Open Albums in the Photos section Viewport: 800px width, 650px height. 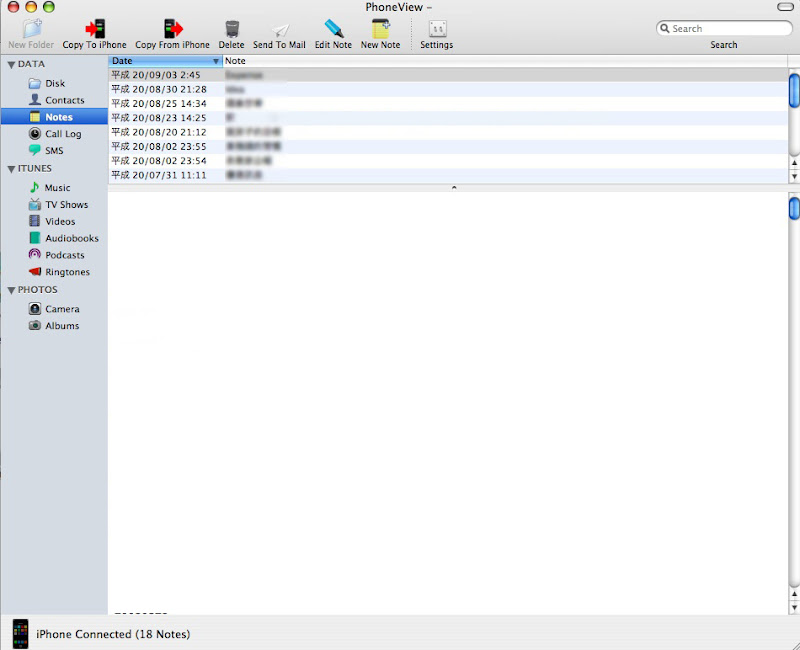(x=54, y=326)
